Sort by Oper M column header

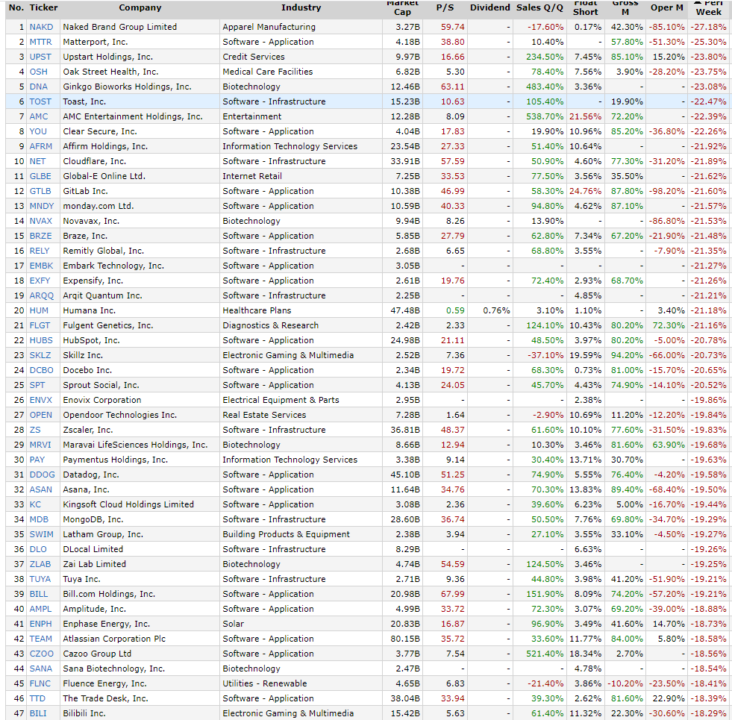pyautogui.click(x=667, y=7)
